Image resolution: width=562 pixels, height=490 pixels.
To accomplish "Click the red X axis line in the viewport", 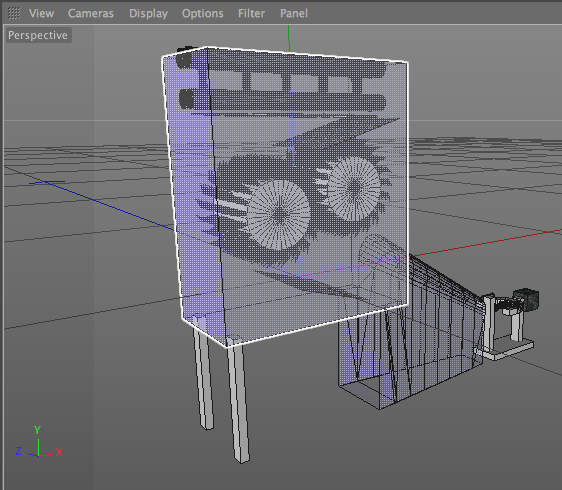I will pyautogui.click(x=484, y=243).
